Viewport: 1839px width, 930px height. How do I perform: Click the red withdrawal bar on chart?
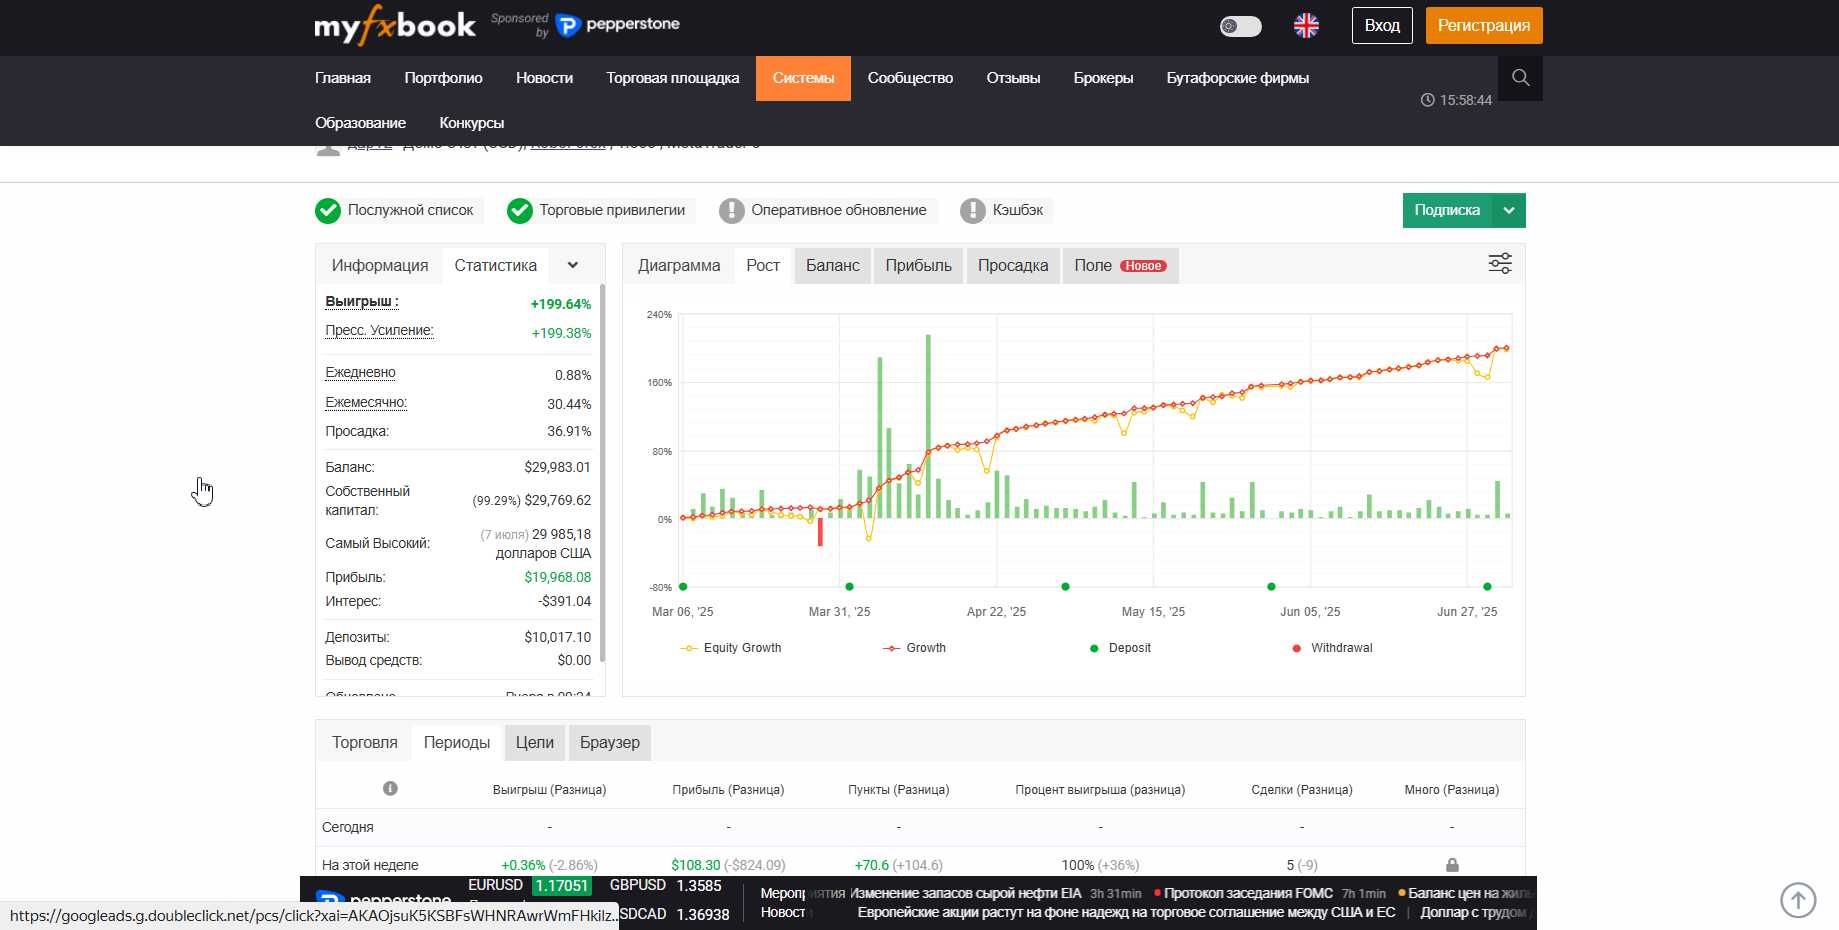click(x=820, y=532)
